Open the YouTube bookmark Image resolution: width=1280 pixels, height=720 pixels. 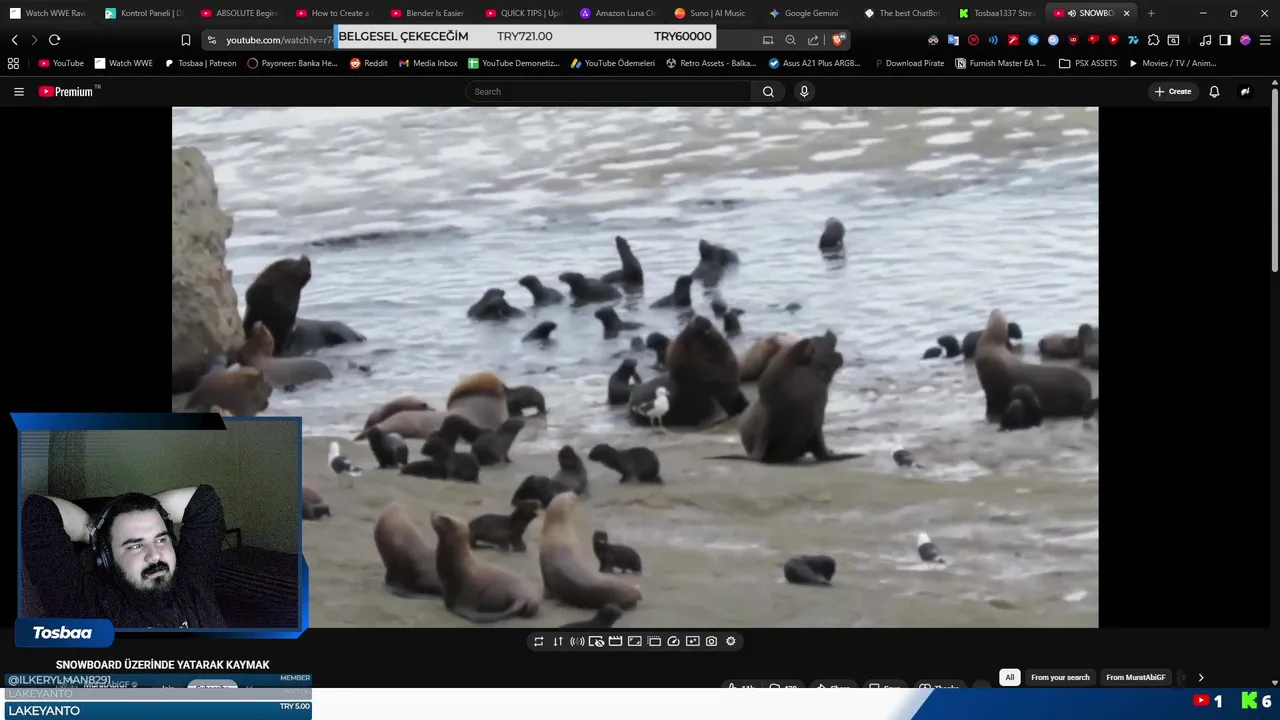pyautogui.click(x=61, y=63)
